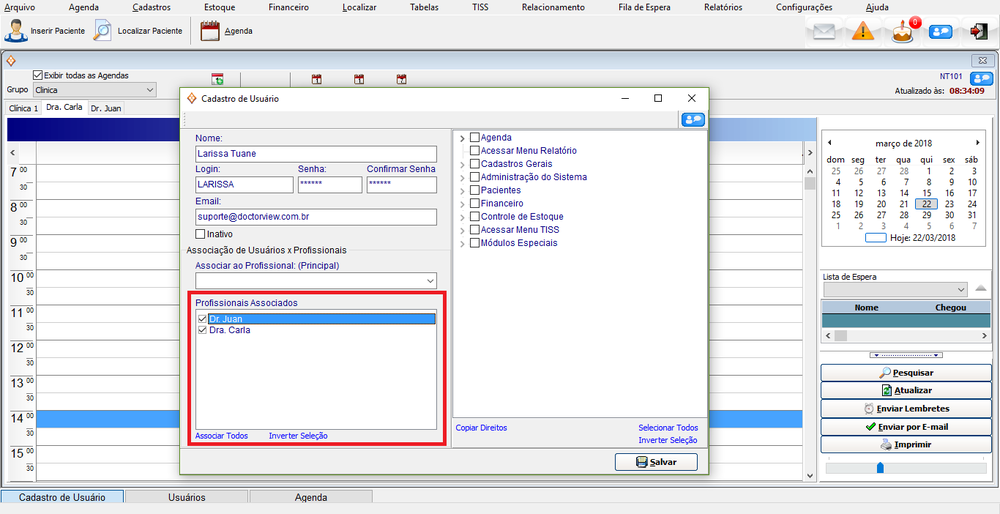Open the envelope messages icon
Viewport: 1000px width, 514px height.
823,31
